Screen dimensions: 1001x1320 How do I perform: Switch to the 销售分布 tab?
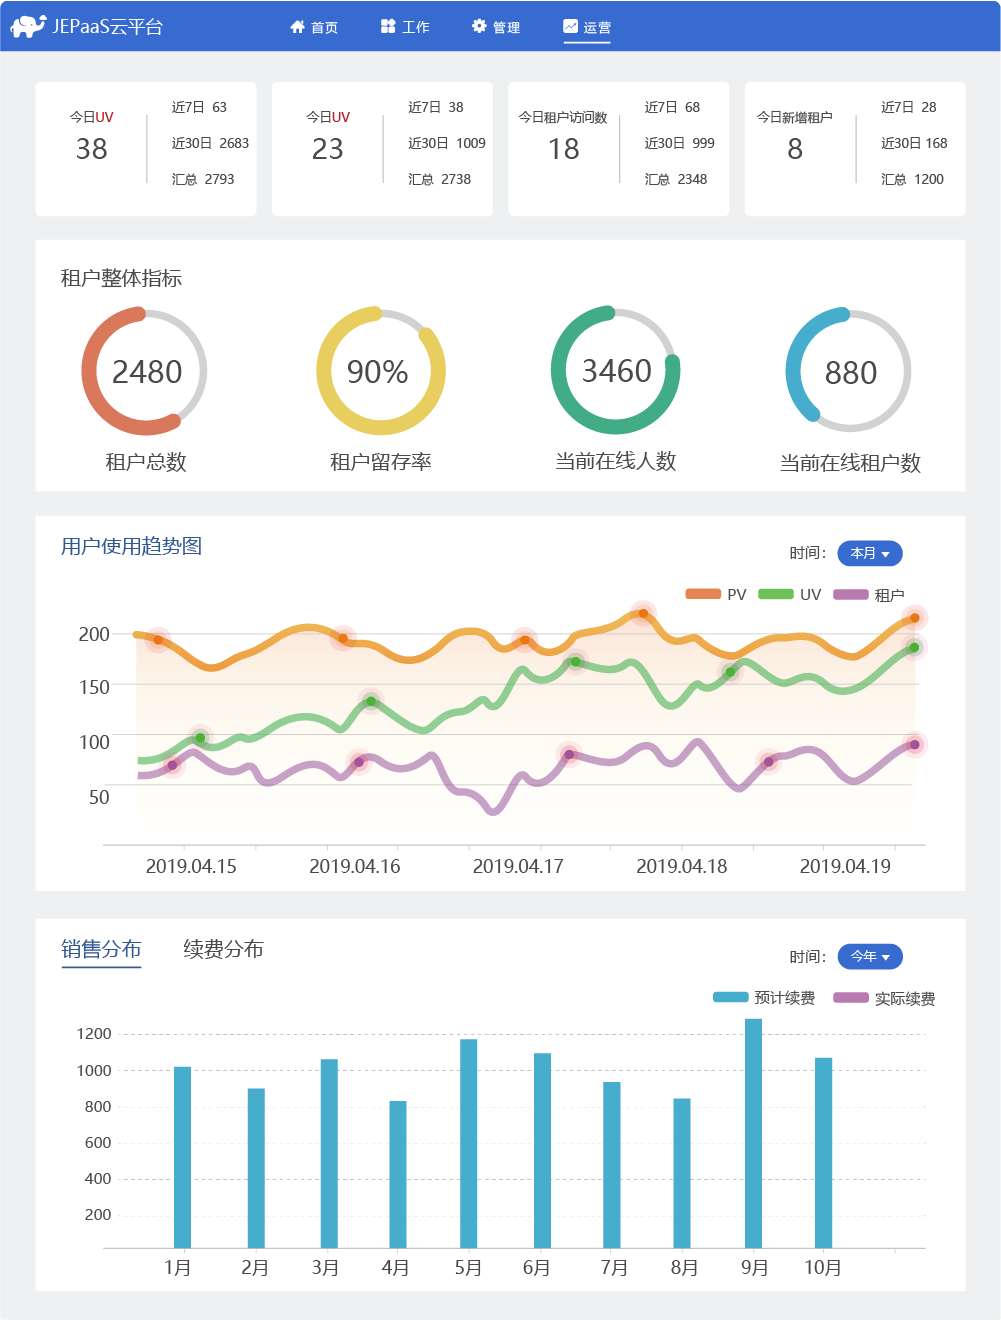coord(101,949)
